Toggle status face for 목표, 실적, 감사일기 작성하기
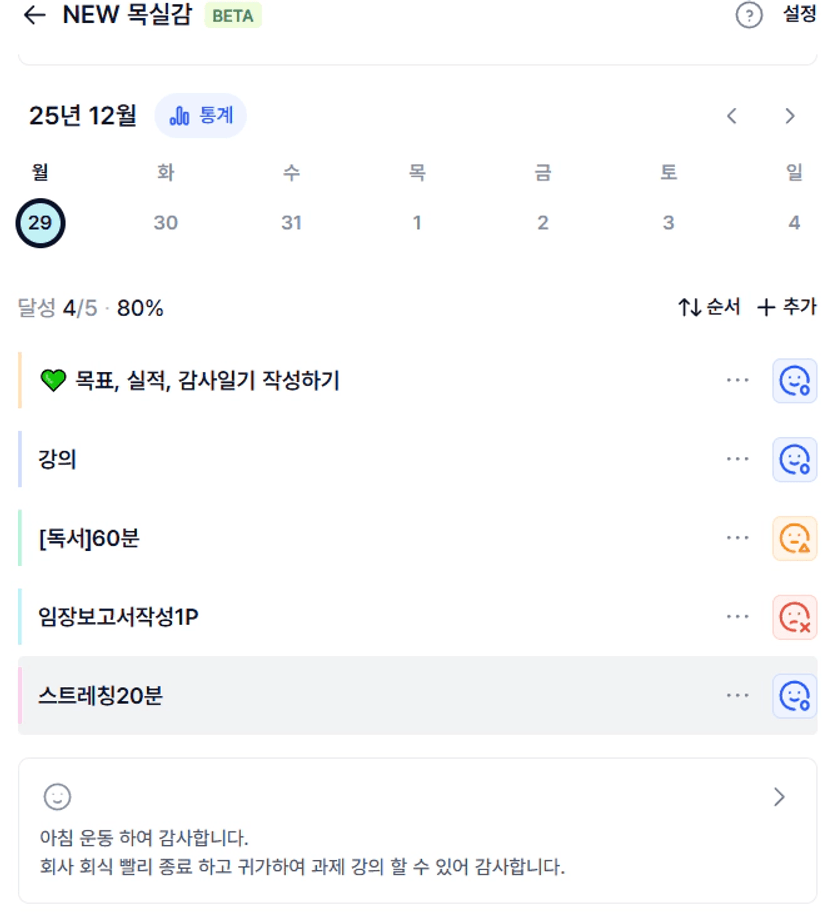 [x=794, y=381]
